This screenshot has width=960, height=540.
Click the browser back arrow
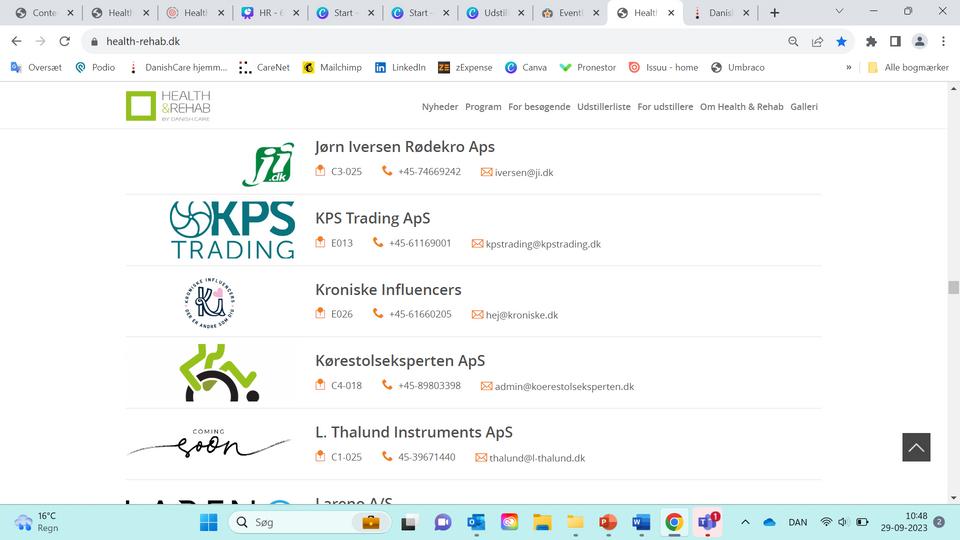click(17, 41)
